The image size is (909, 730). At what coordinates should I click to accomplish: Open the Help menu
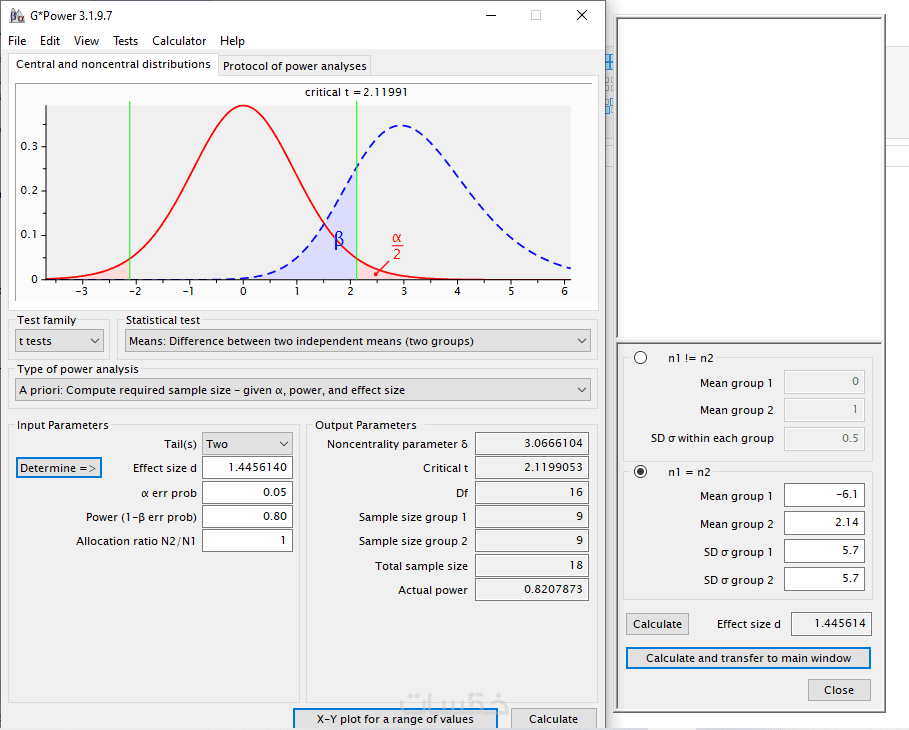[232, 41]
